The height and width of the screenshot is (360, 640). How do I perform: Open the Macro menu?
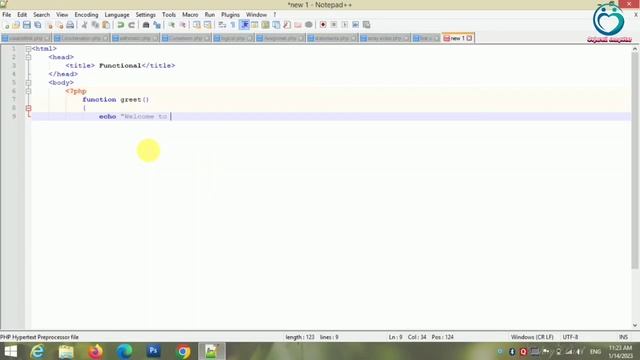(x=190, y=15)
